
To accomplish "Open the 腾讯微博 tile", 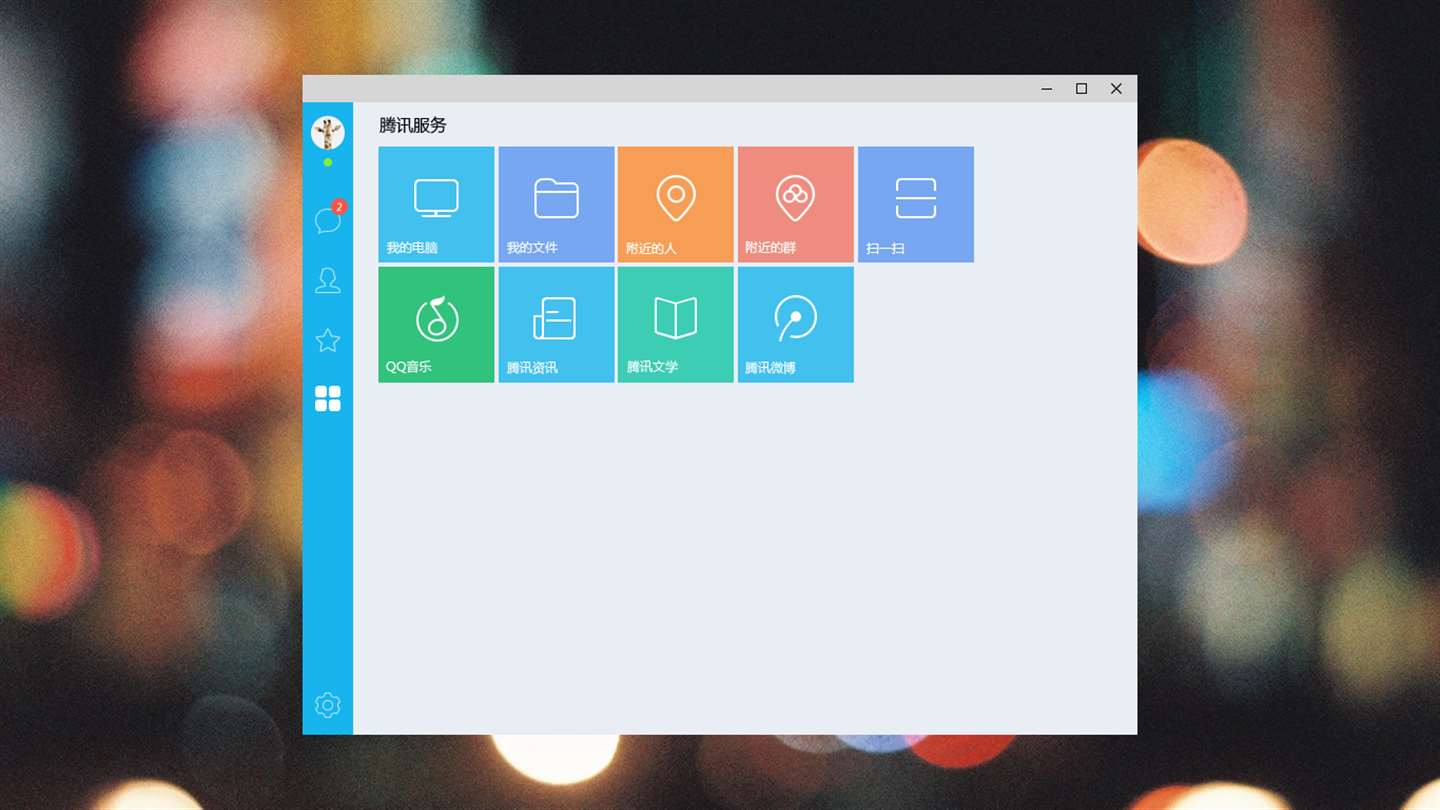I will [796, 324].
